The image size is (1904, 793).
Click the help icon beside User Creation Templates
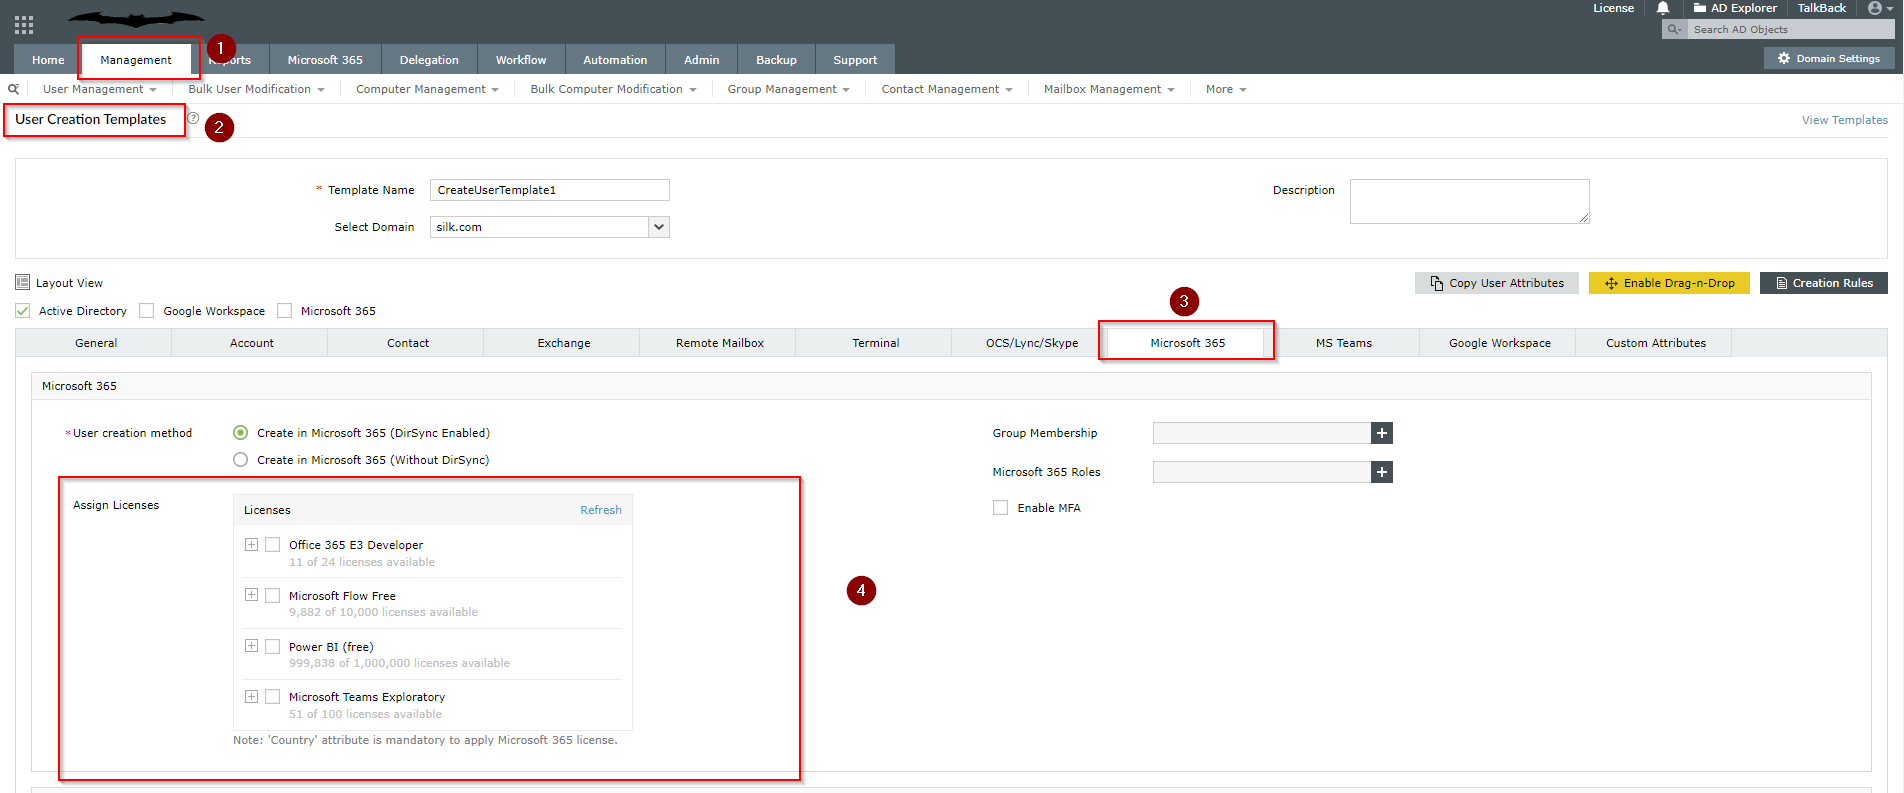193,118
